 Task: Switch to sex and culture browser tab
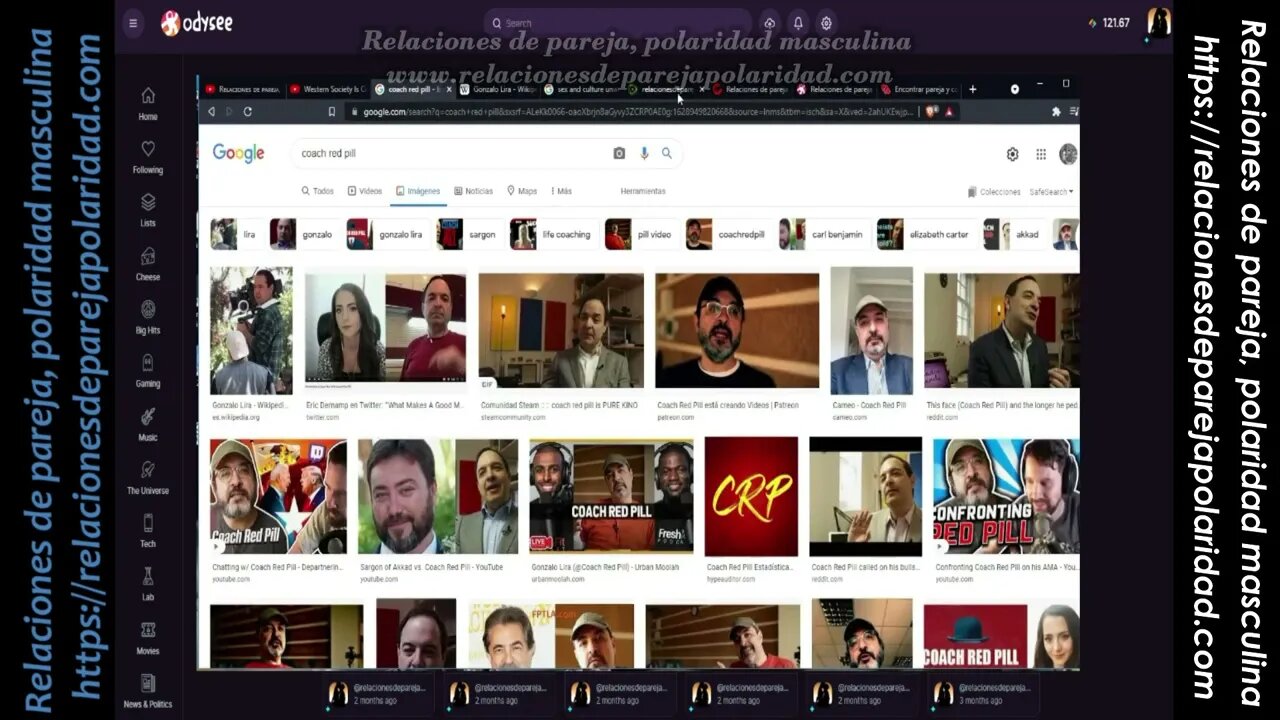click(x=582, y=89)
